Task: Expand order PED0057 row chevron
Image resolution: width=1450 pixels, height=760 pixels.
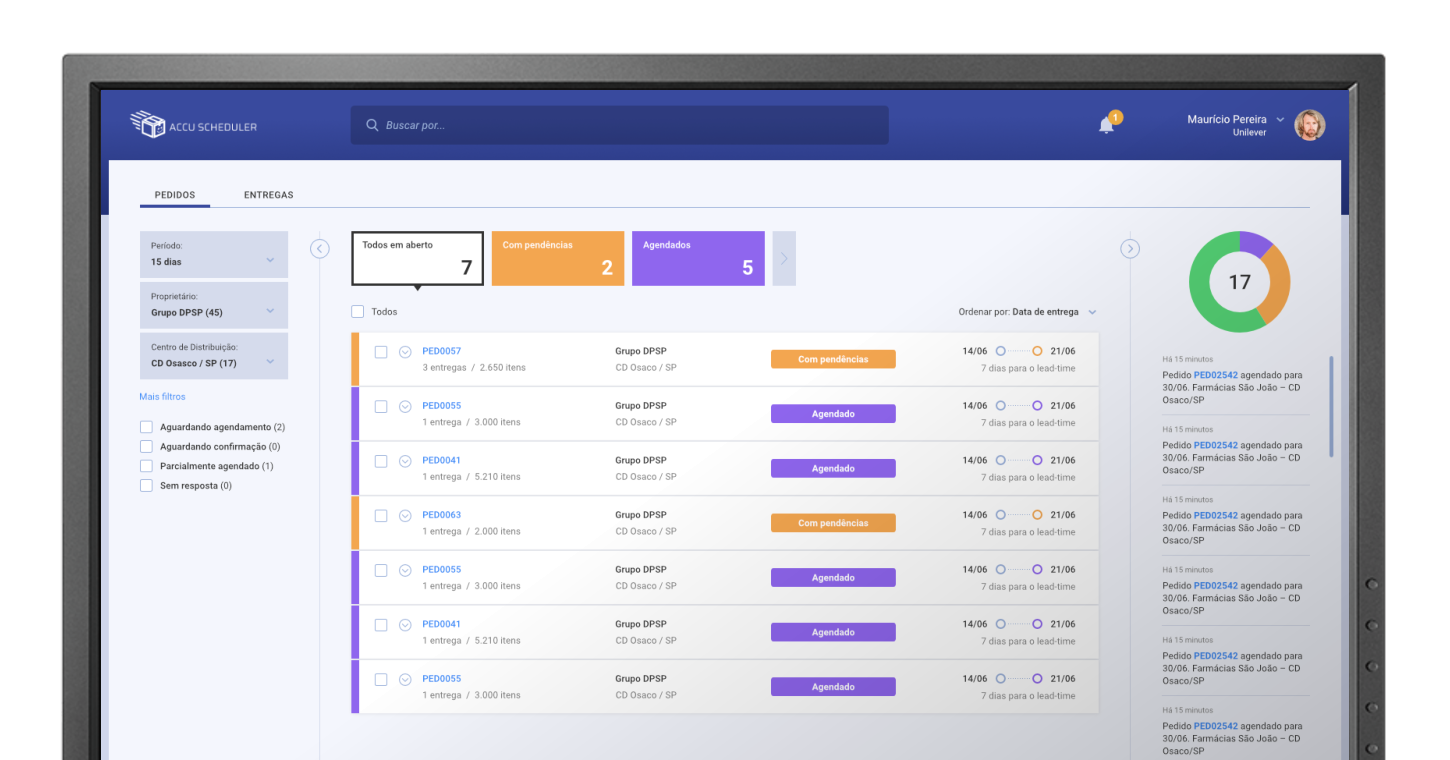Action: [x=405, y=352]
